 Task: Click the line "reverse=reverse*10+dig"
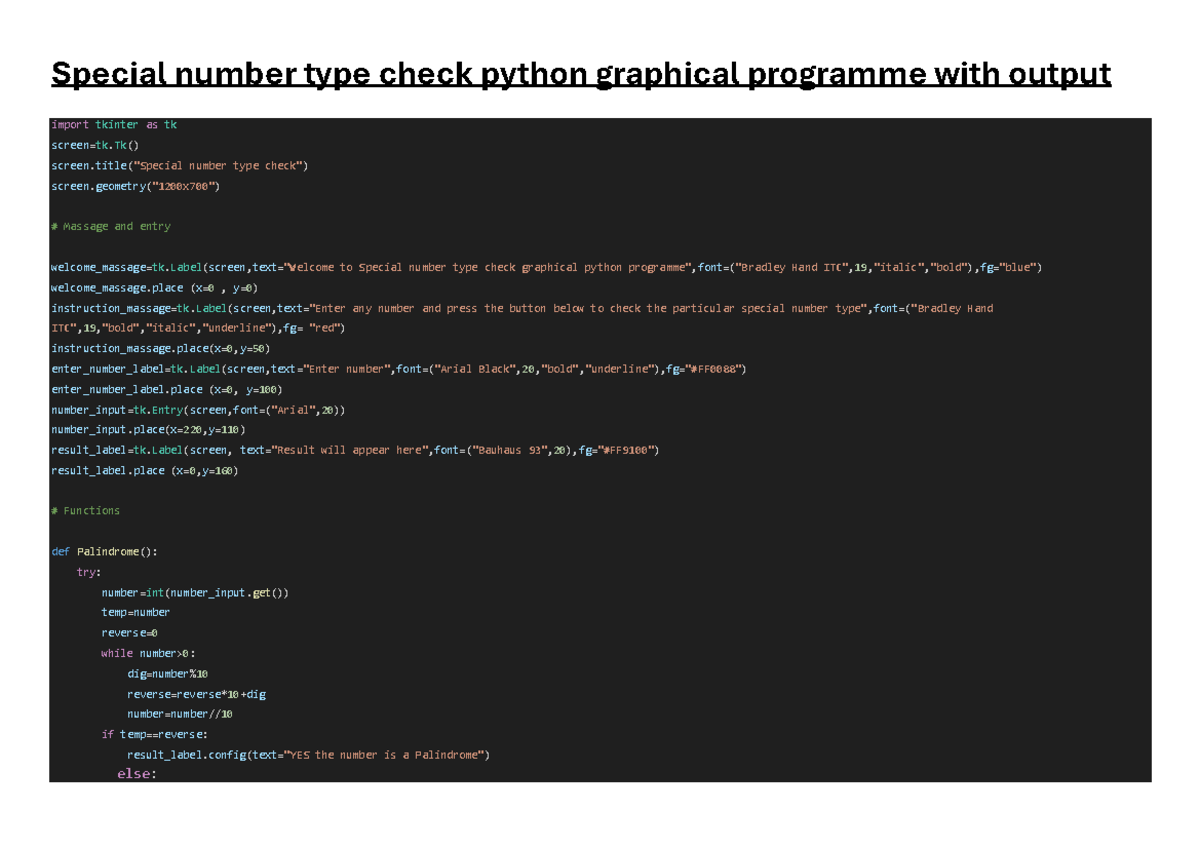click(197, 694)
